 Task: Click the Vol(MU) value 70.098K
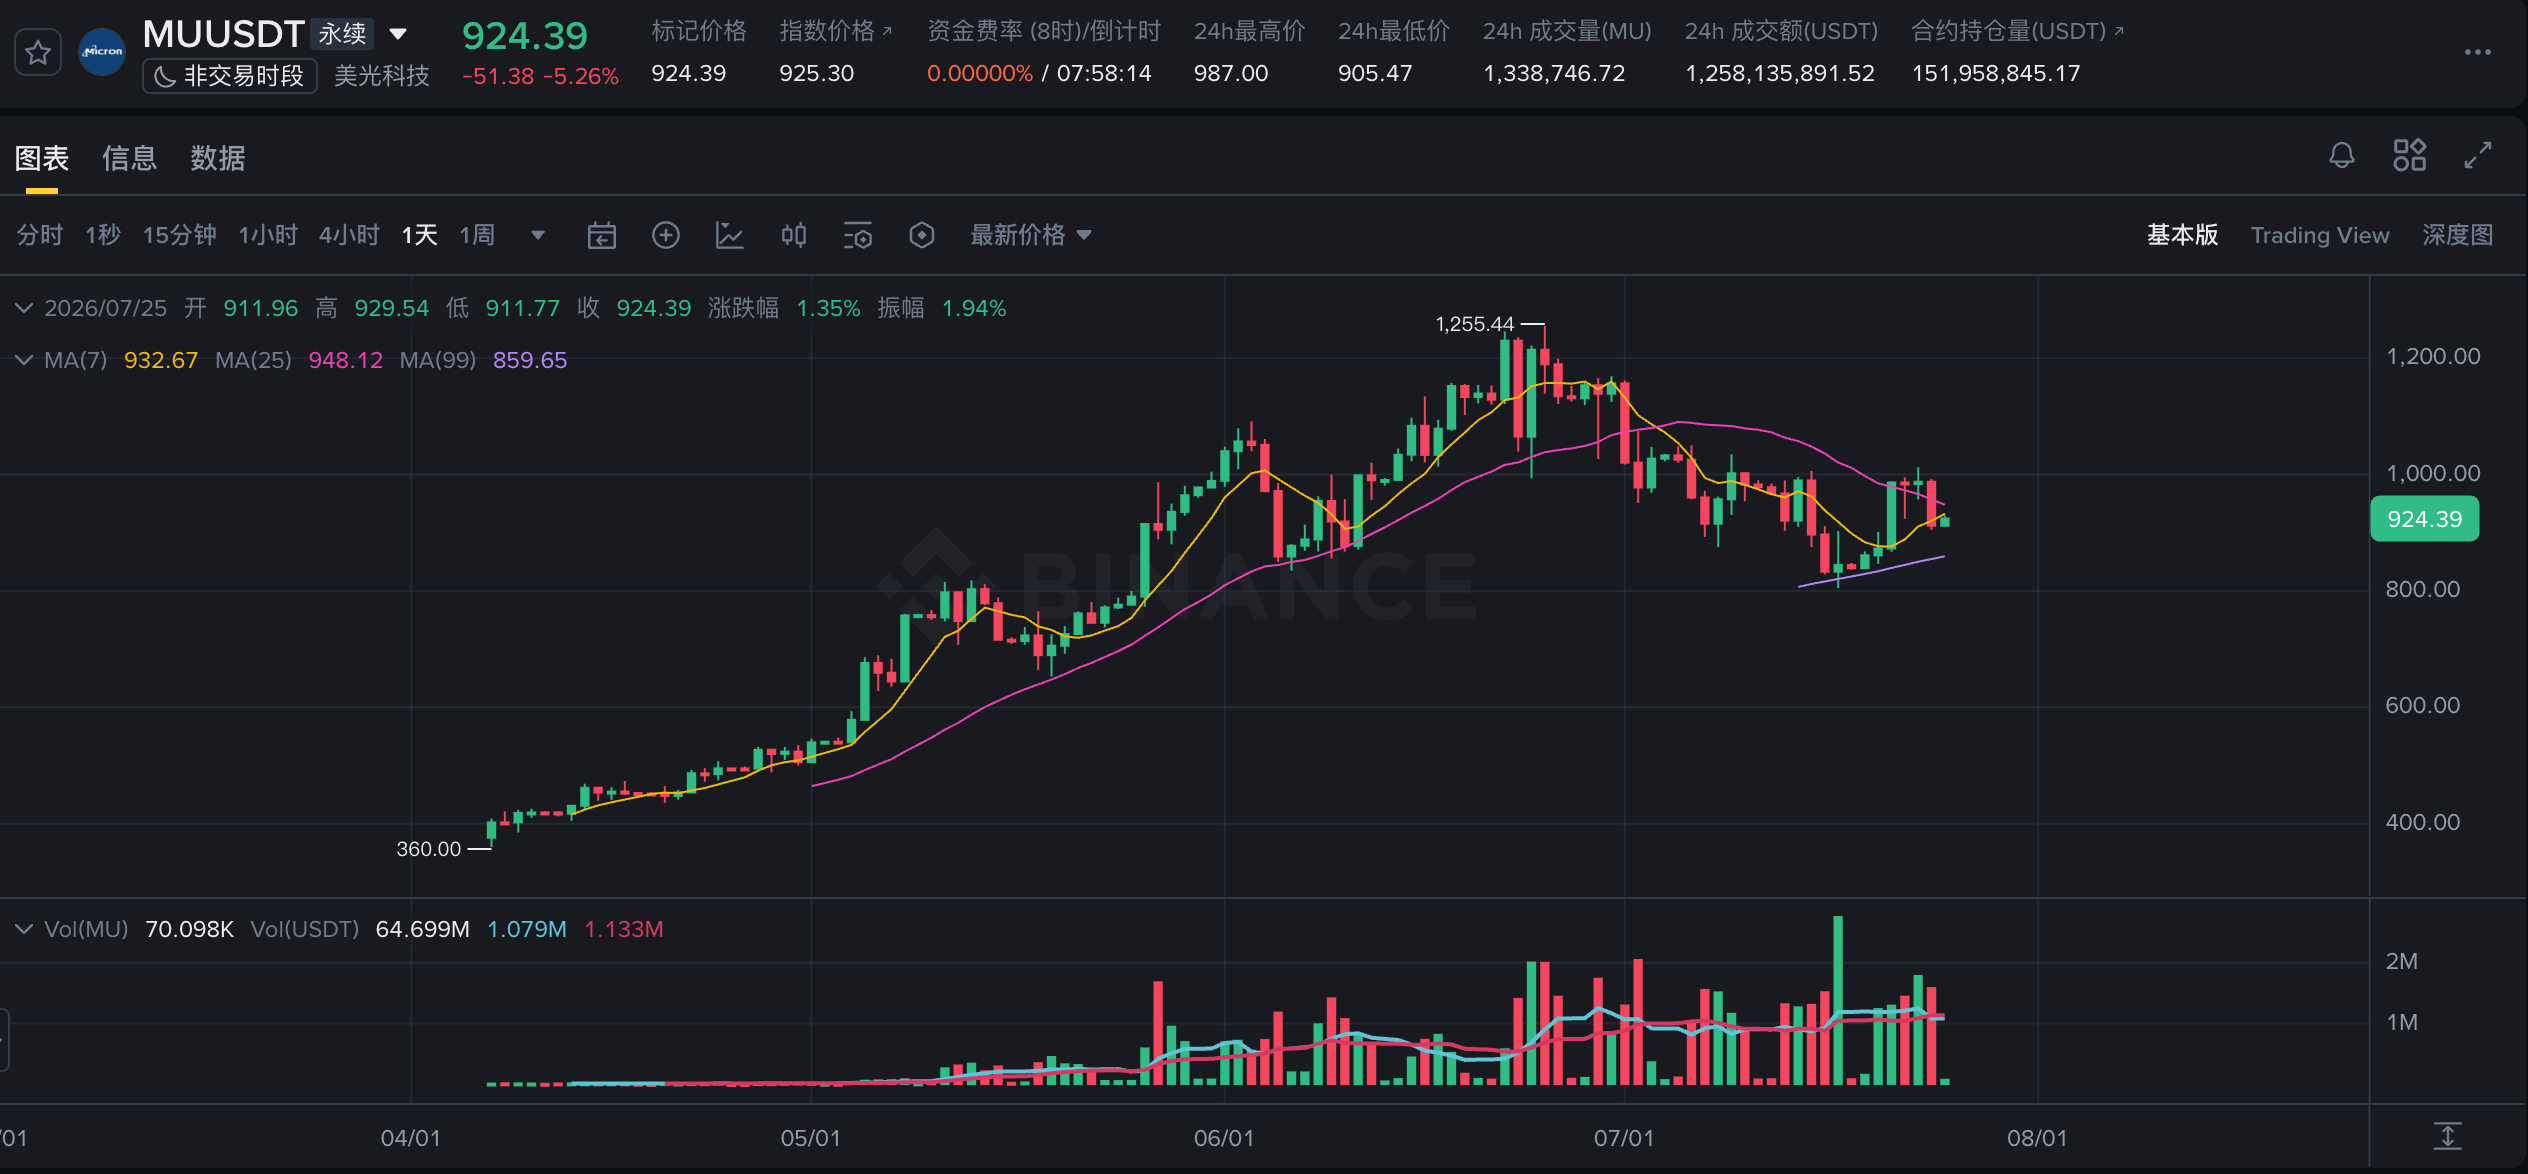(x=189, y=929)
